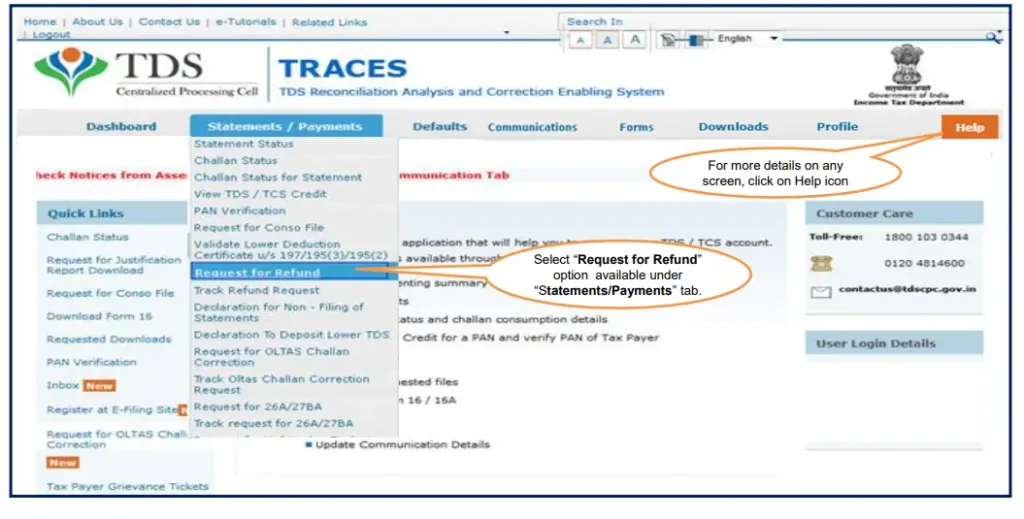
Task: Click the e-Tutorials link
Action: (x=246, y=22)
